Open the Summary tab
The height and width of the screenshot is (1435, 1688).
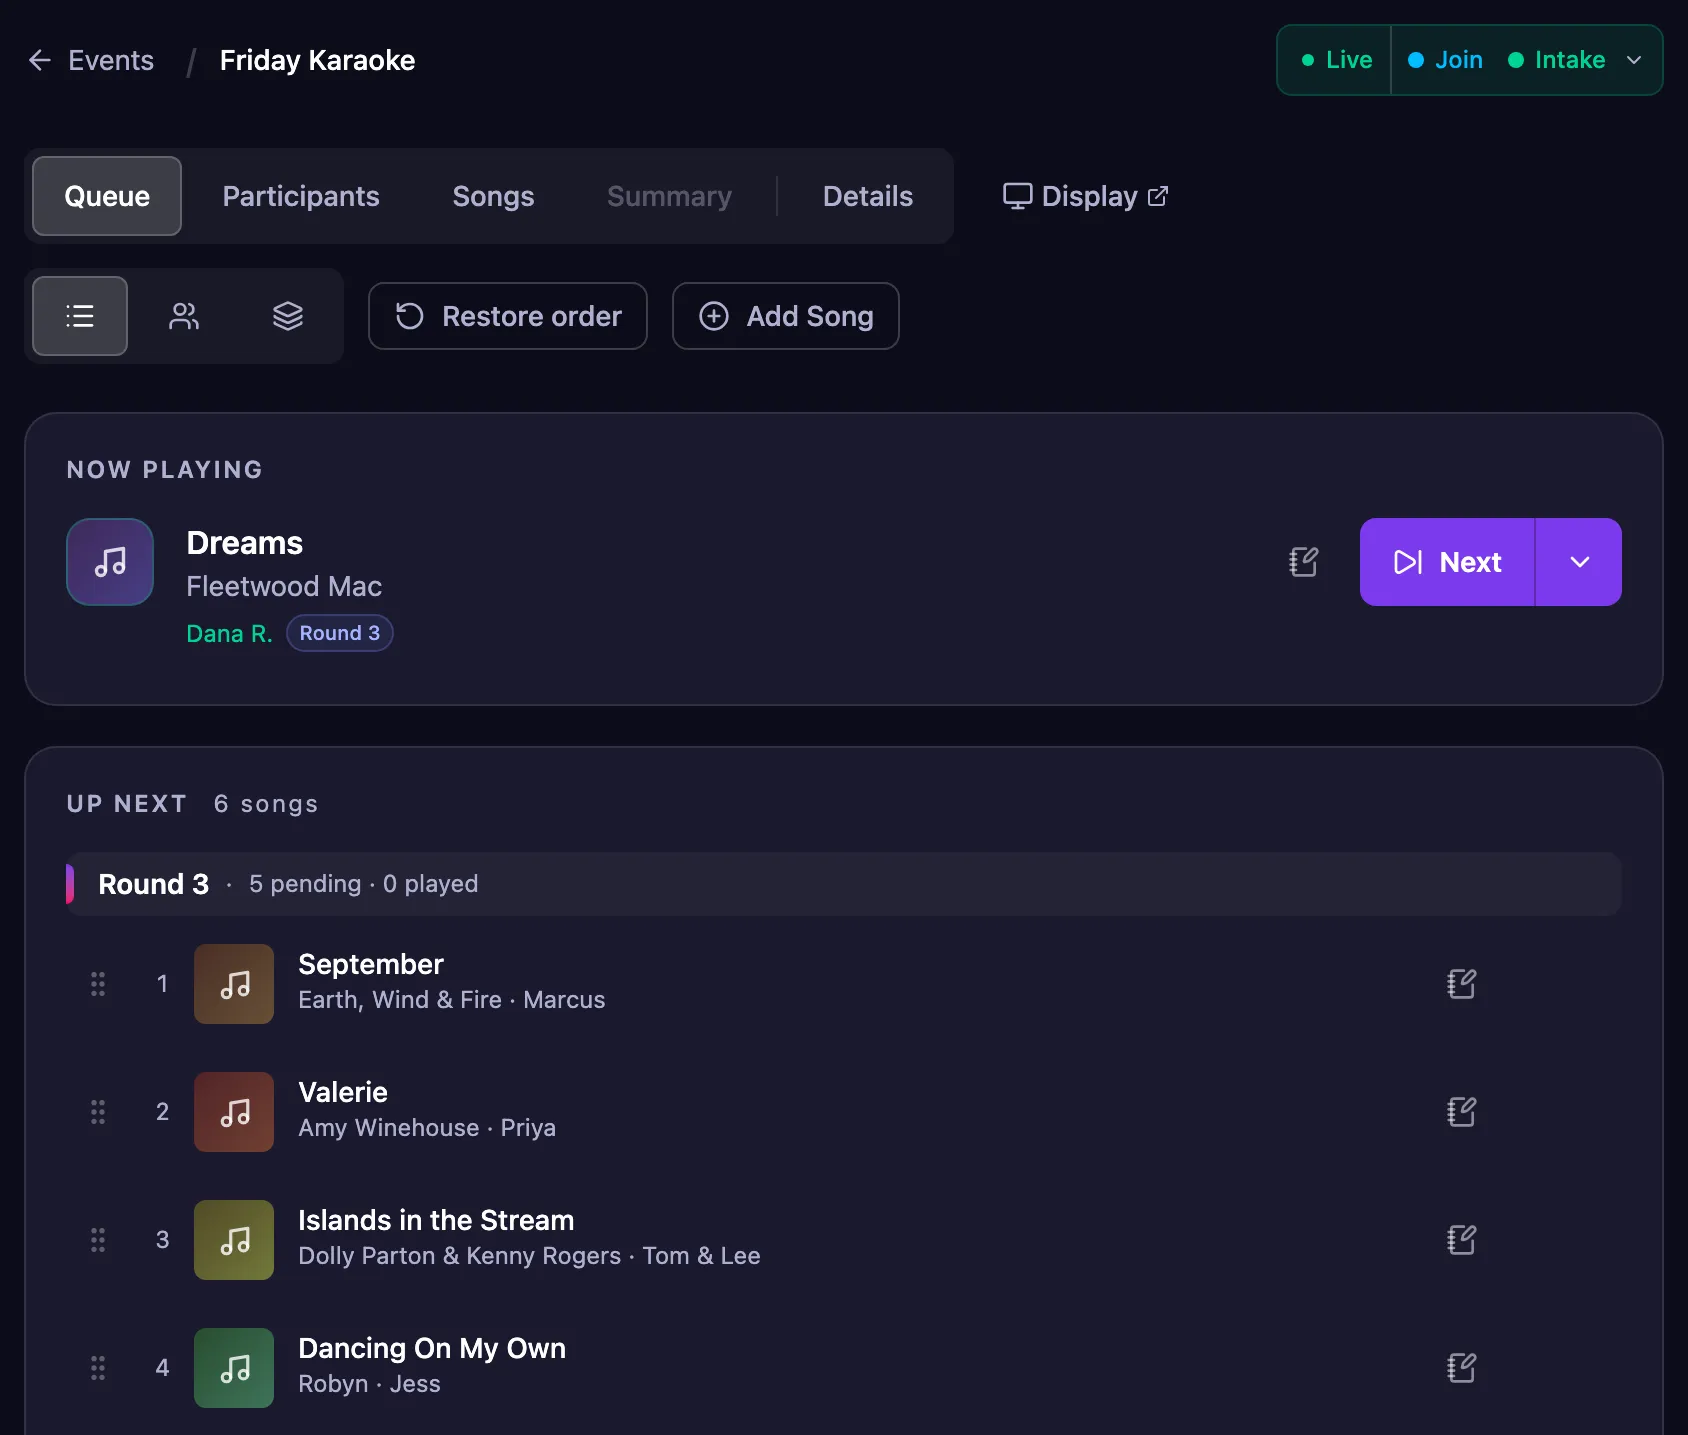(x=669, y=196)
